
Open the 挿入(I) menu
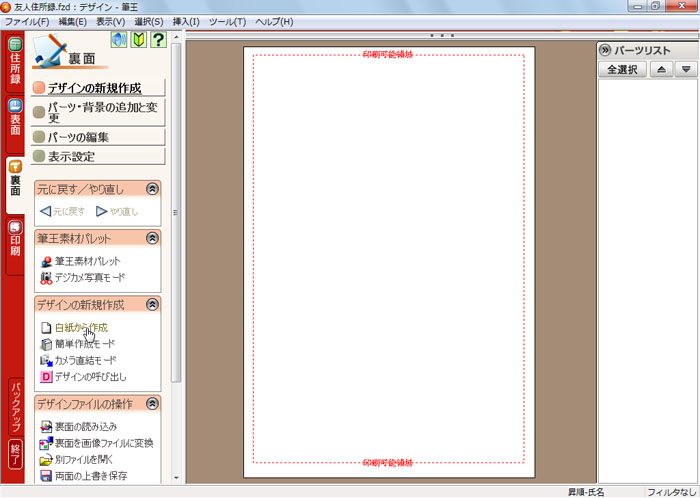click(x=185, y=21)
